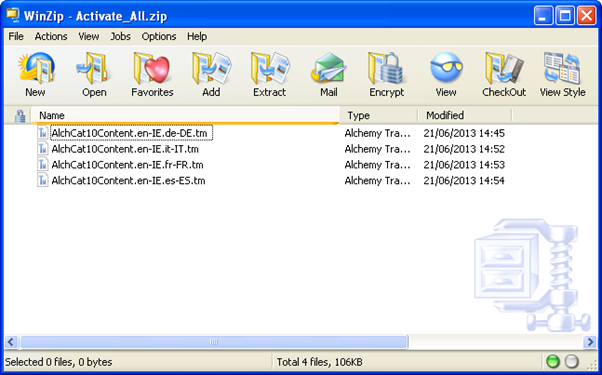Maximize the WinZip window
The image size is (602, 375).
click(x=565, y=16)
